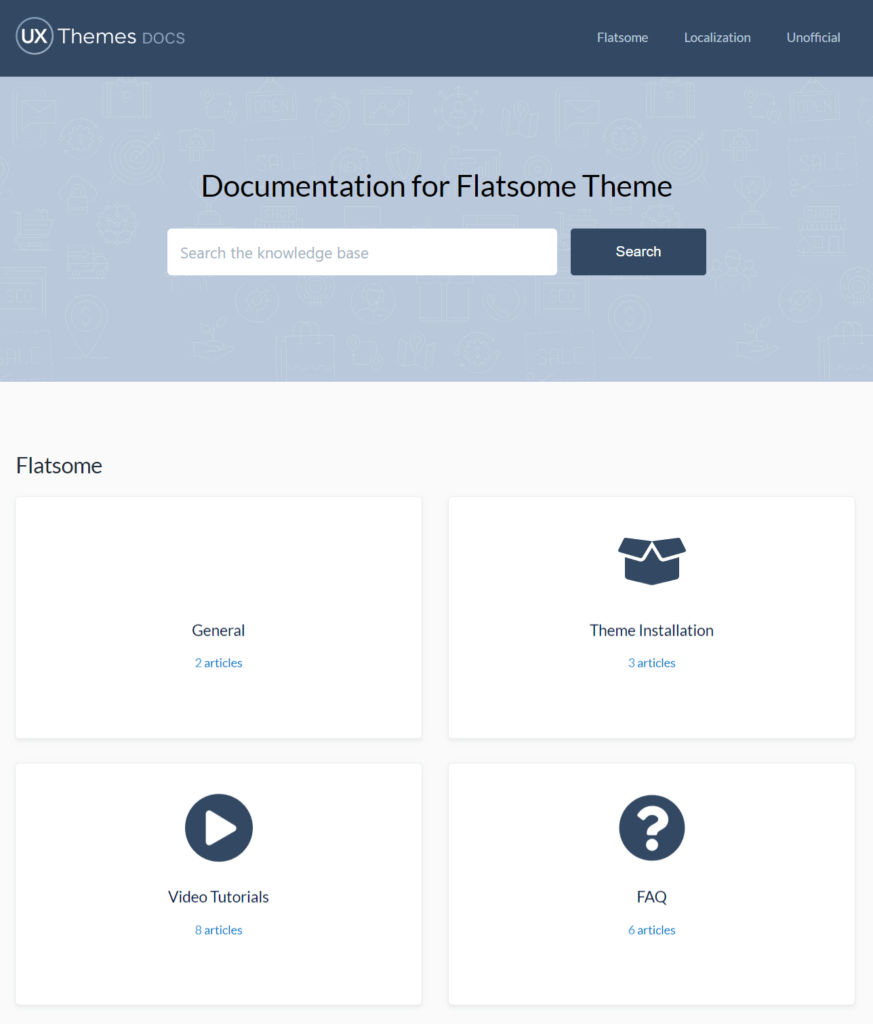Click the Themes DOCS wordmark text
873x1024 pixels.
[121, 37]
